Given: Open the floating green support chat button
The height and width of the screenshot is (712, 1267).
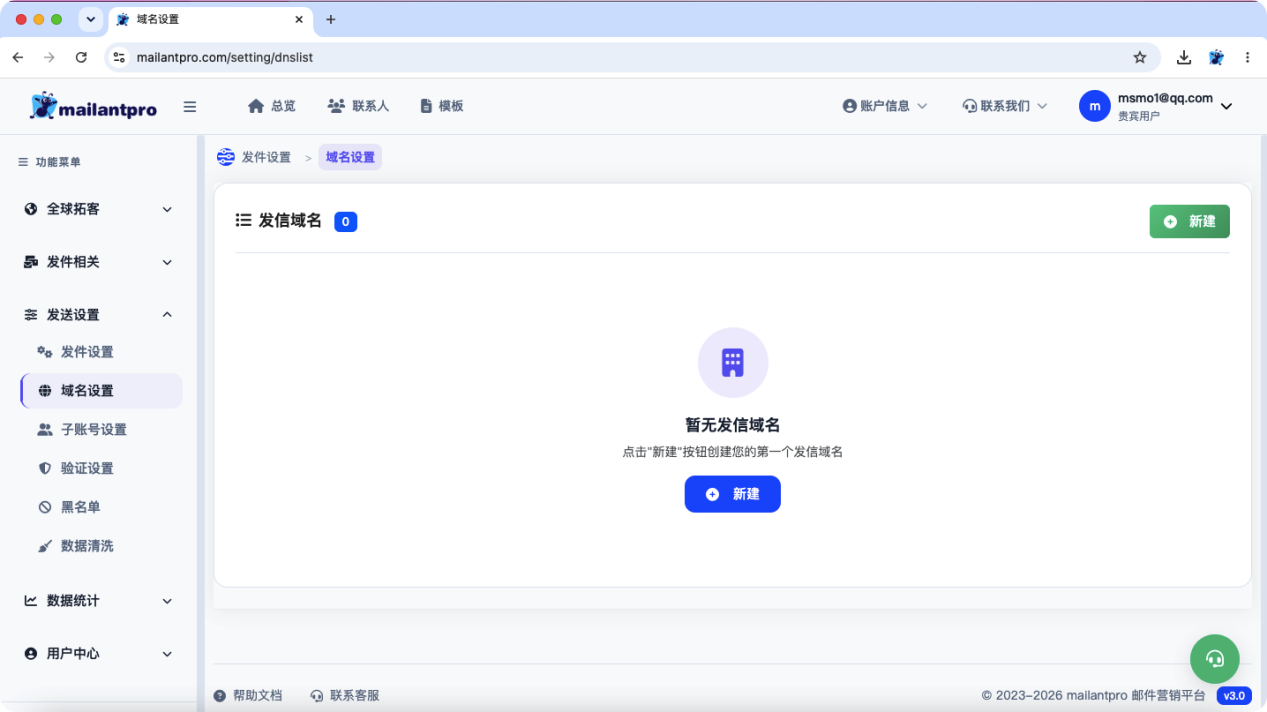Looking at the screenshot, I should point(1215,659).
